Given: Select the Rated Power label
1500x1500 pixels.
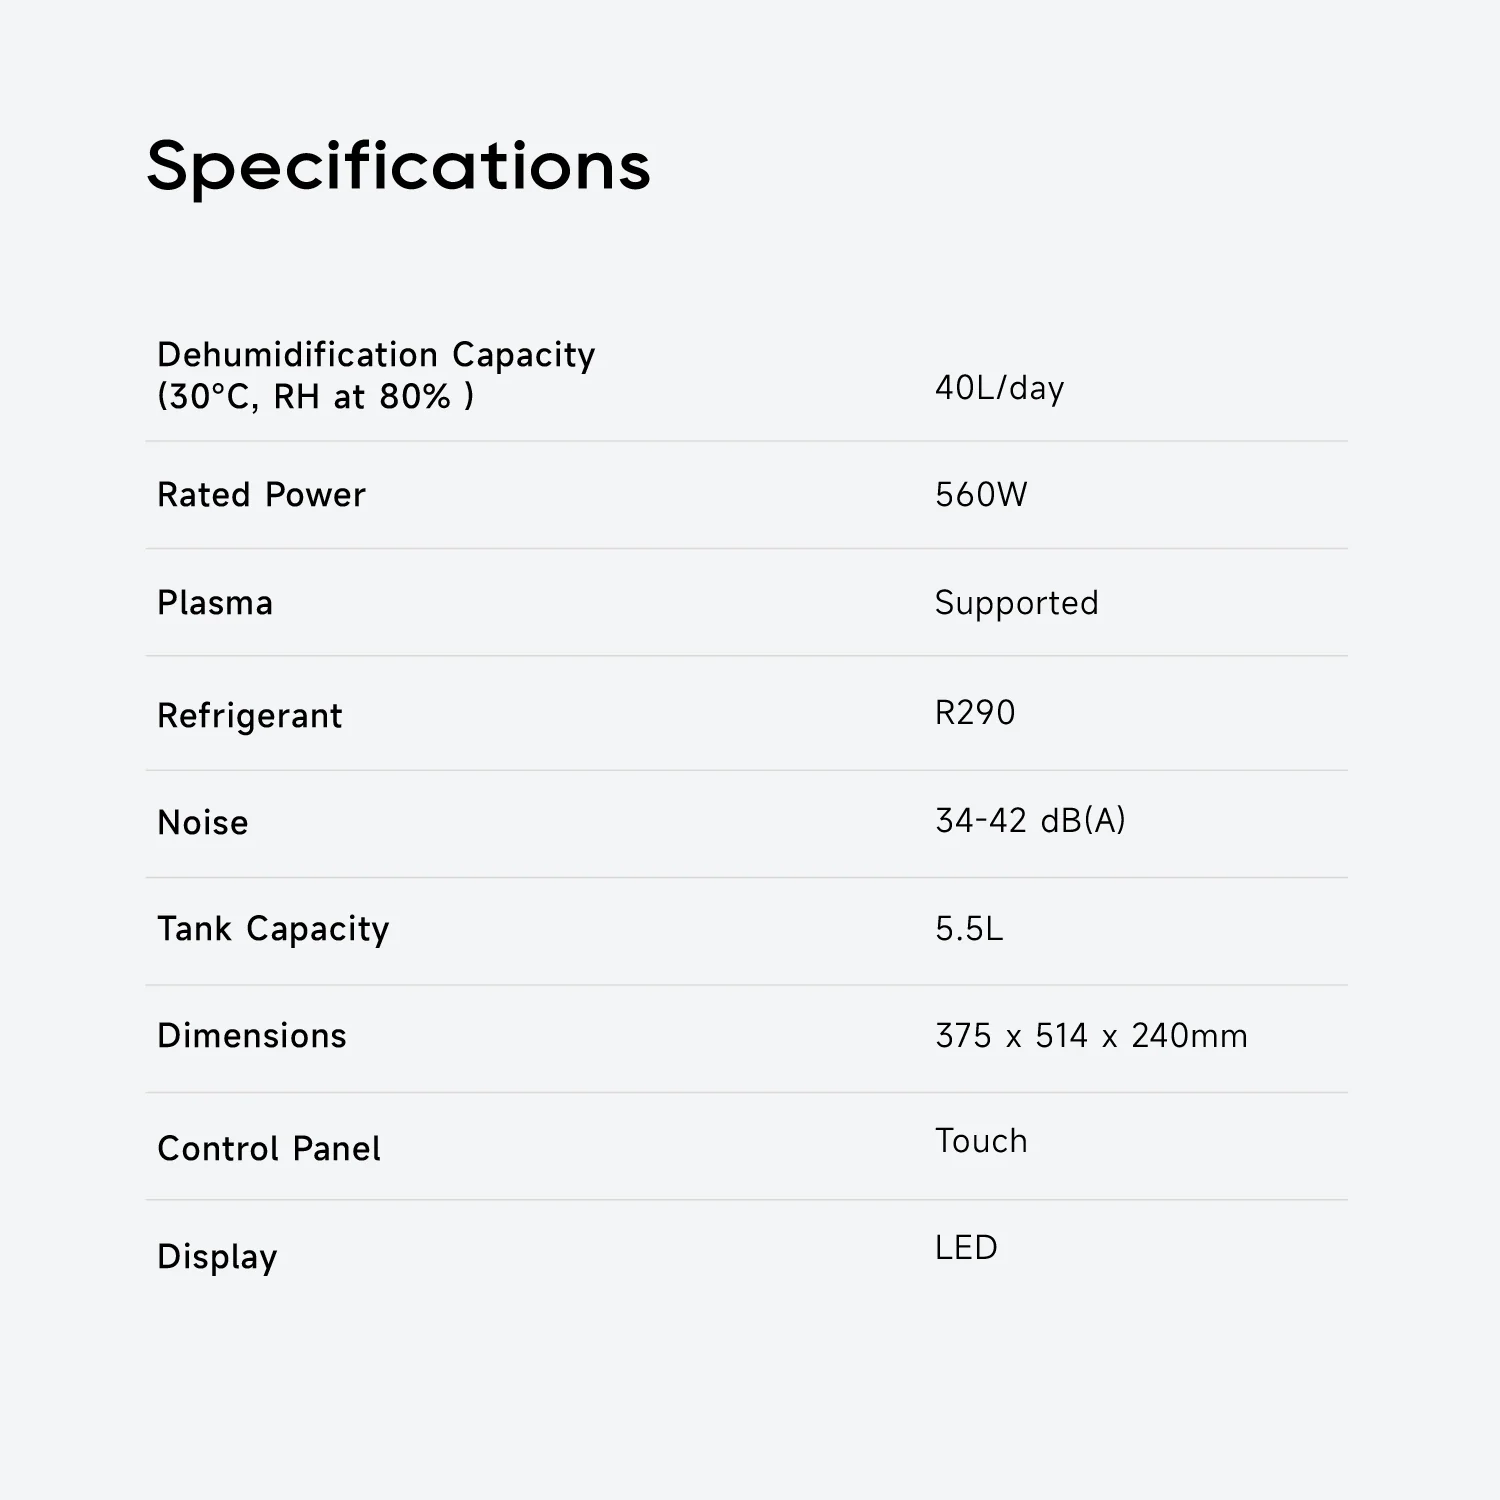Looking at the screenshot, I should 261,495.
